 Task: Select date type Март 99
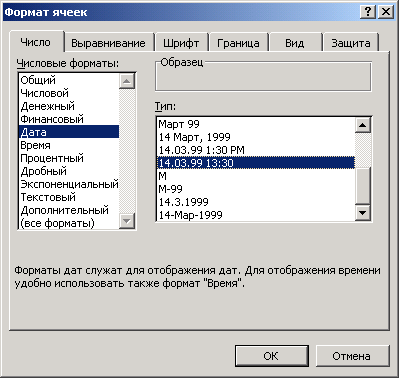coord(256,124)
